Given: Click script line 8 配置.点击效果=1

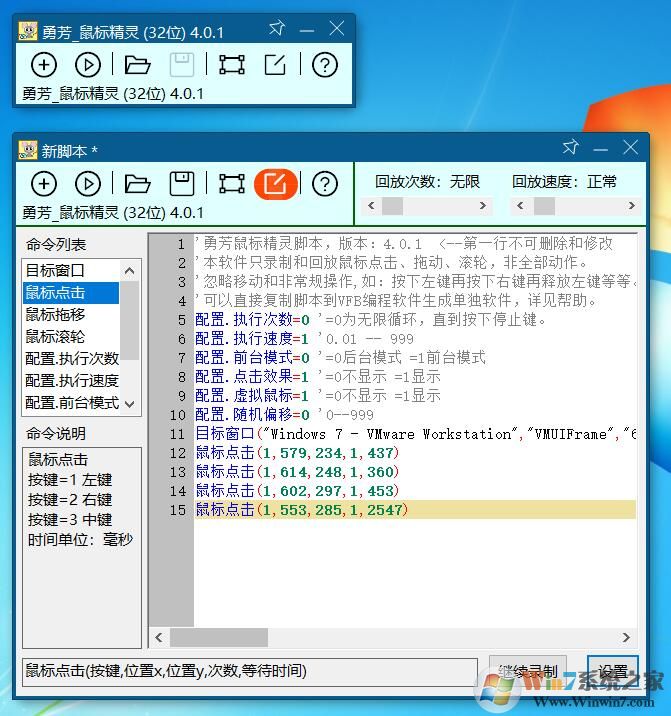Looking at the screenshot, I should click(x=318, y=377).
